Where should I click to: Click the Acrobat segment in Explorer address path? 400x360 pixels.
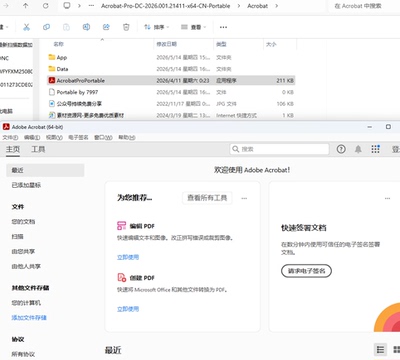(x=257, y=6)
